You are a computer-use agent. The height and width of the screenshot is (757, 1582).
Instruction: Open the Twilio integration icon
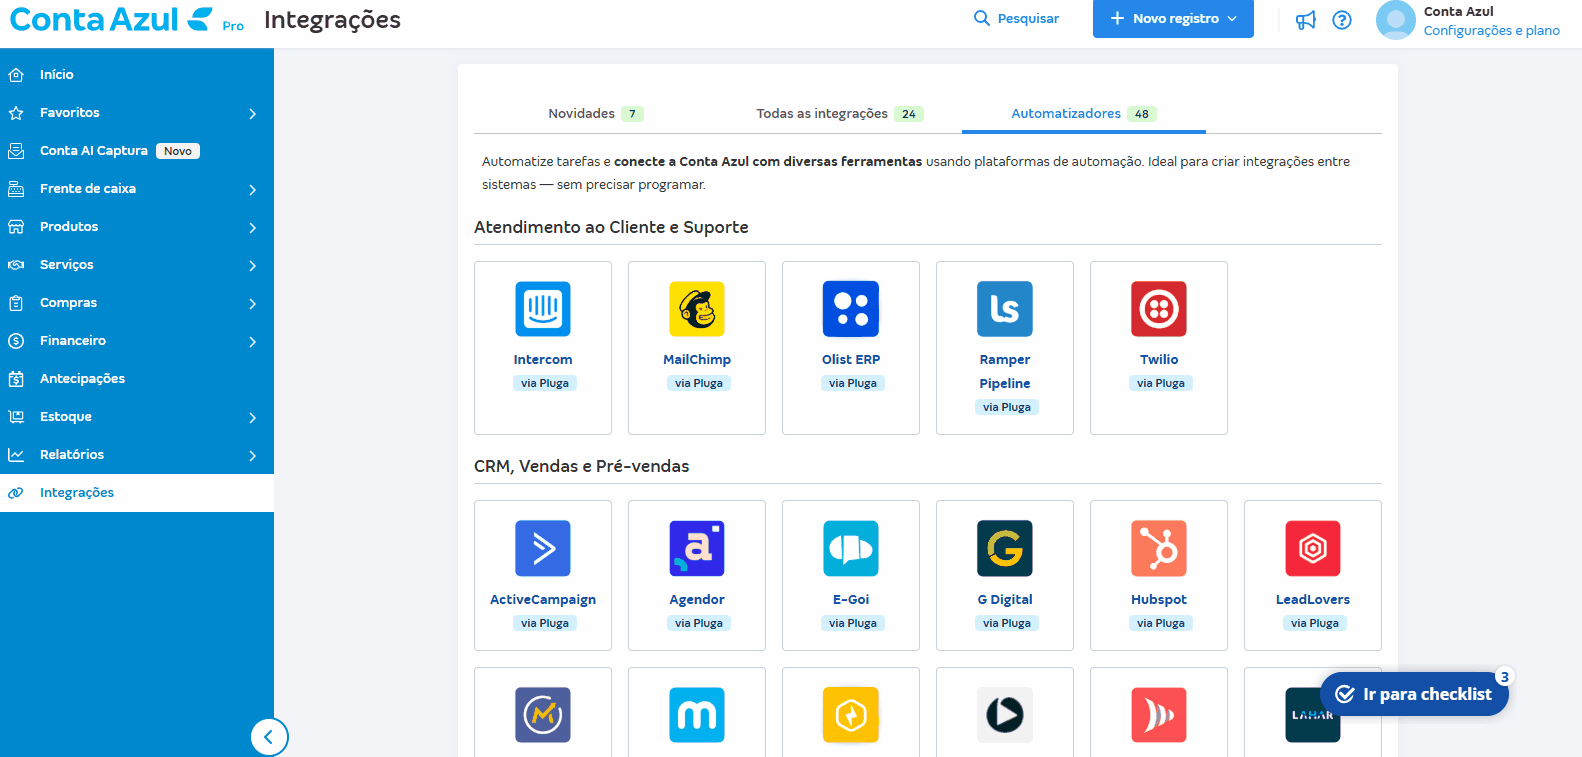(x=1159, y=309)
